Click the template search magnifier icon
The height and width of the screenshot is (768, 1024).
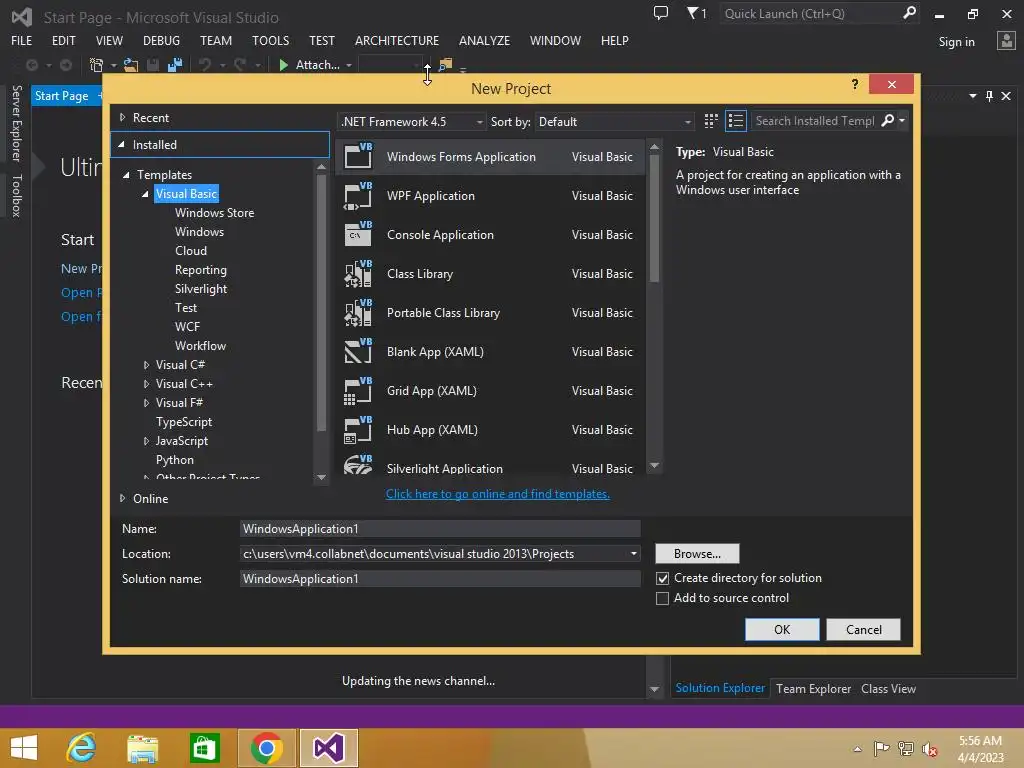(x=887, y=121)
